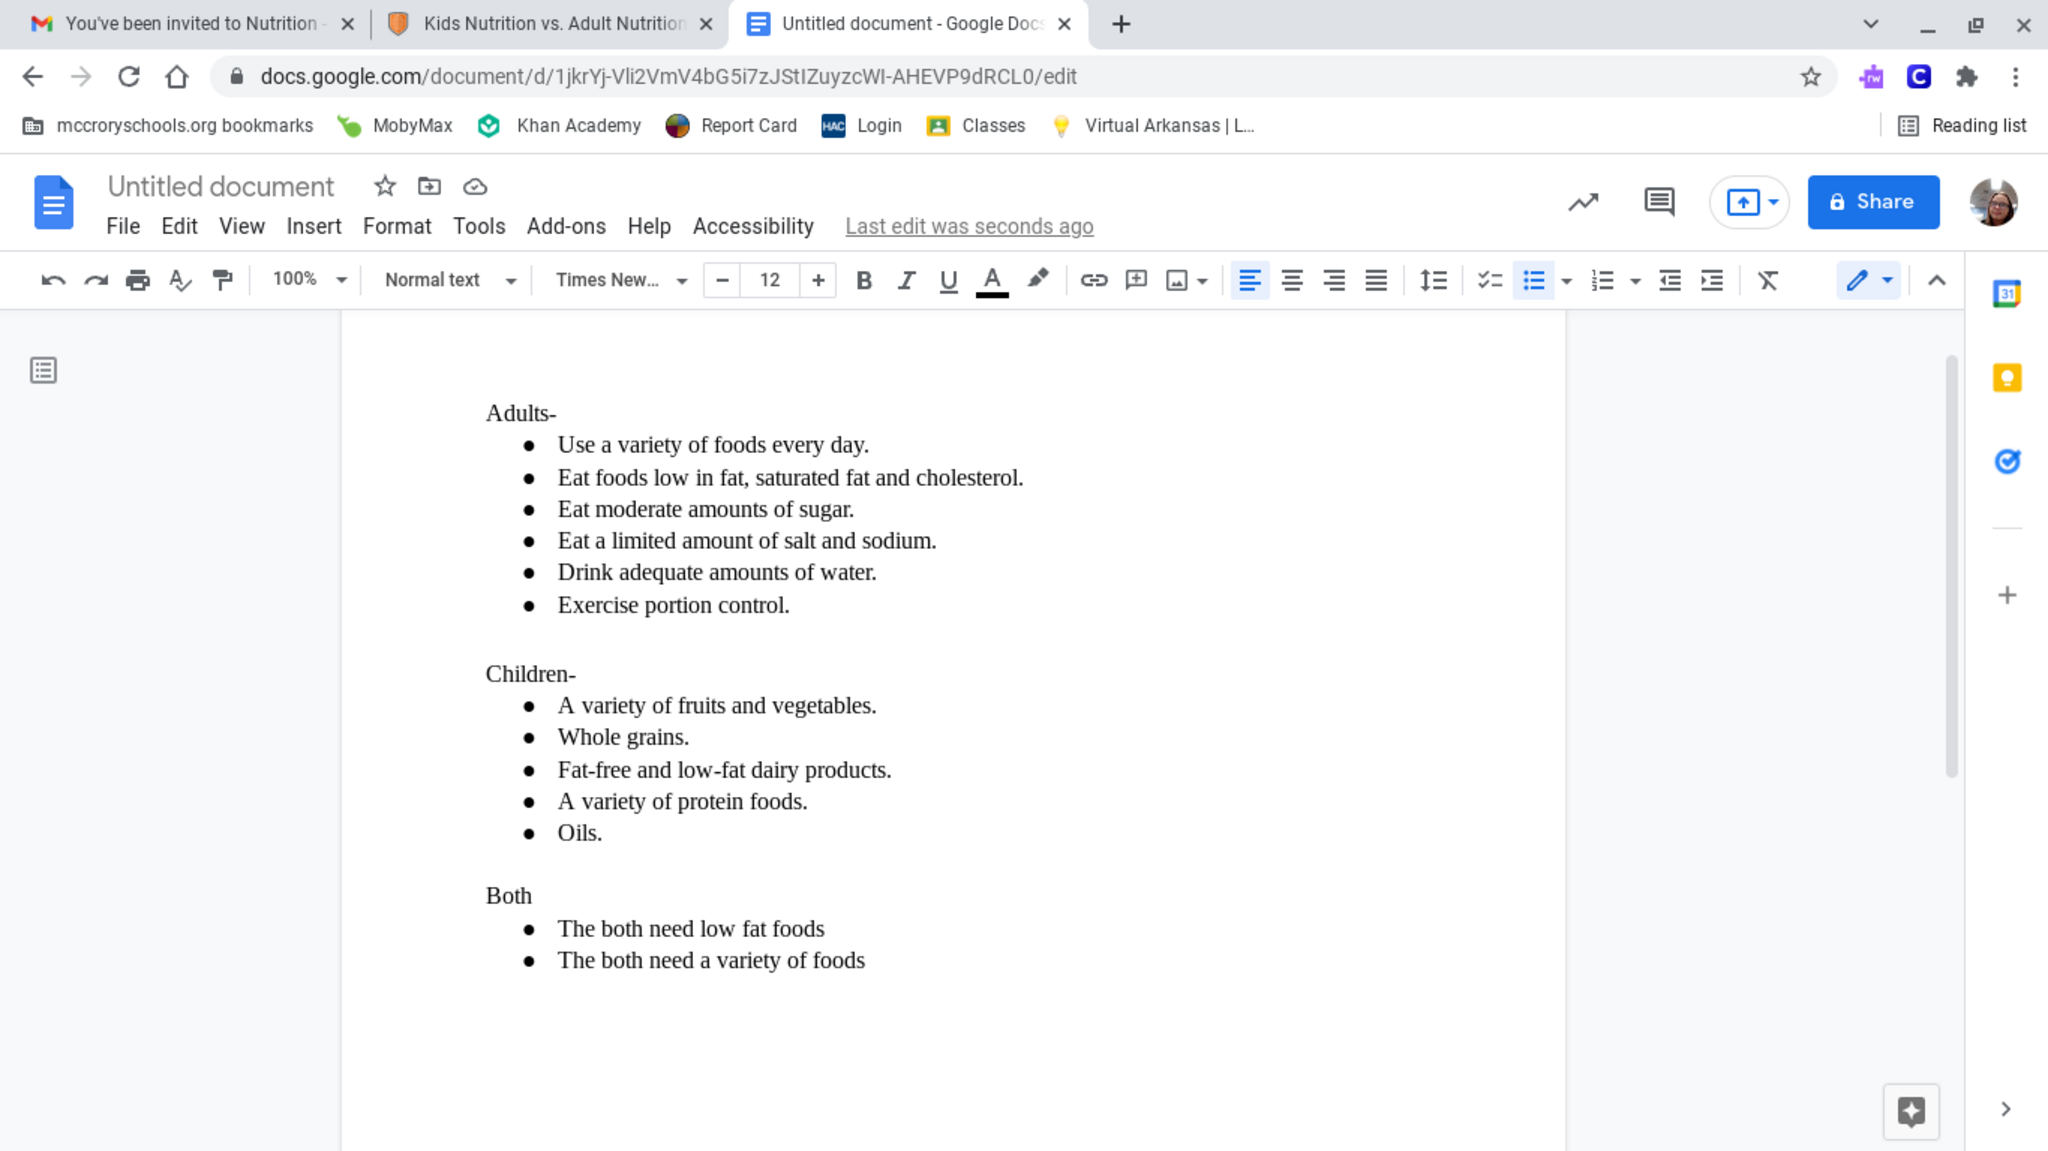The width and height of the screenshot is (2048, 1151).
Task: Switch to the Kids Nutrition vs. Adult tab
Action: (x=552, y=24)
